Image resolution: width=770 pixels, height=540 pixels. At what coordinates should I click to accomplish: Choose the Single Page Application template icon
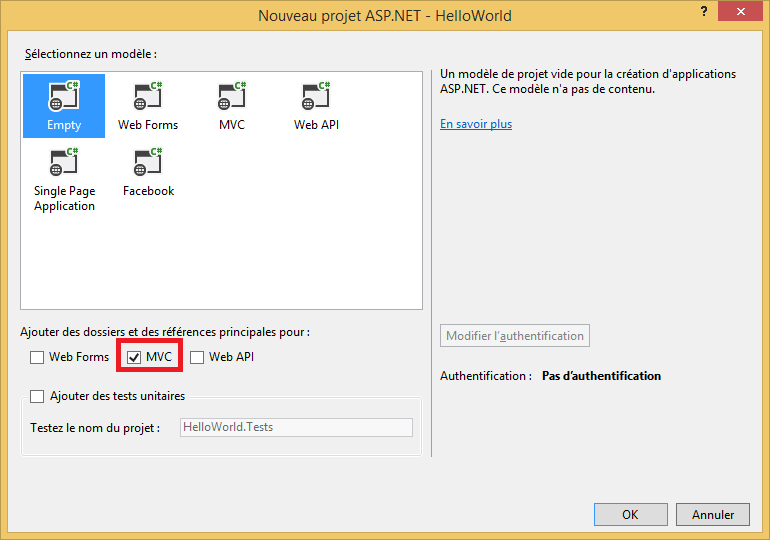64,180
